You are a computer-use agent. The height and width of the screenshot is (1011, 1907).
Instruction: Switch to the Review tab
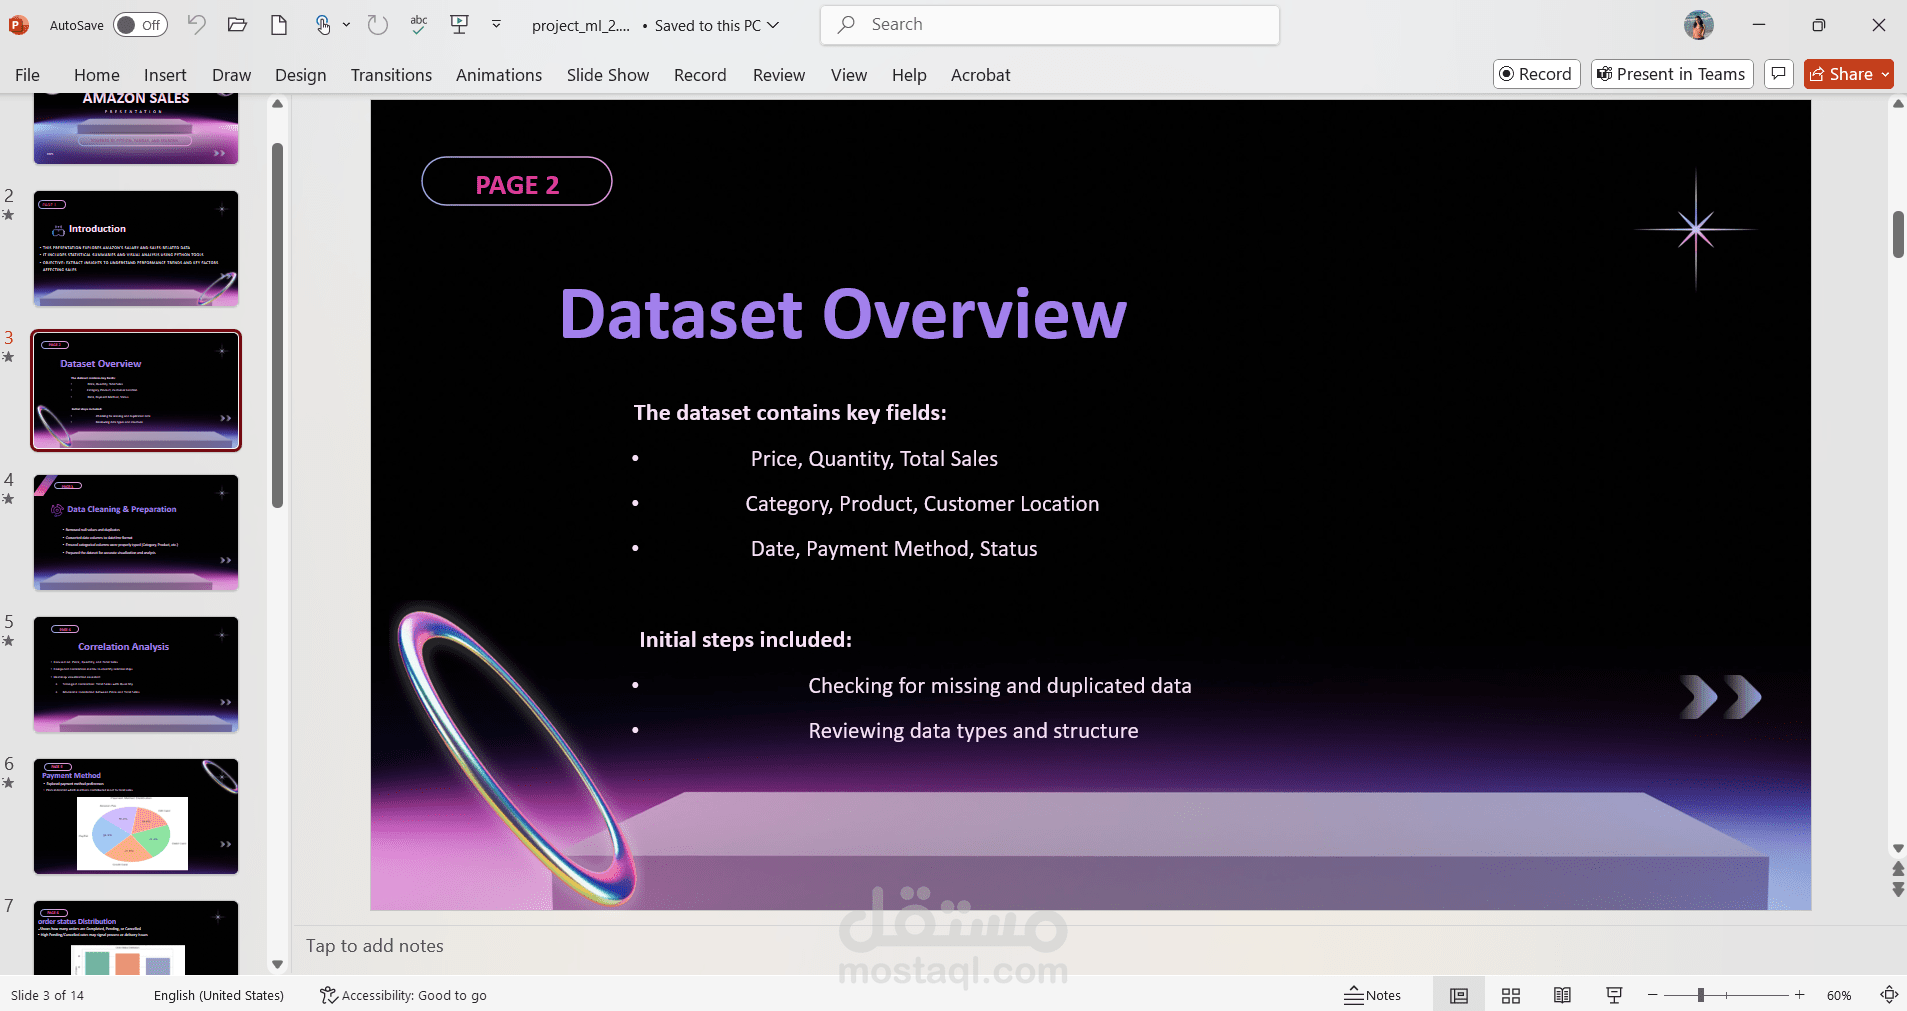click(x=779, y=75)
